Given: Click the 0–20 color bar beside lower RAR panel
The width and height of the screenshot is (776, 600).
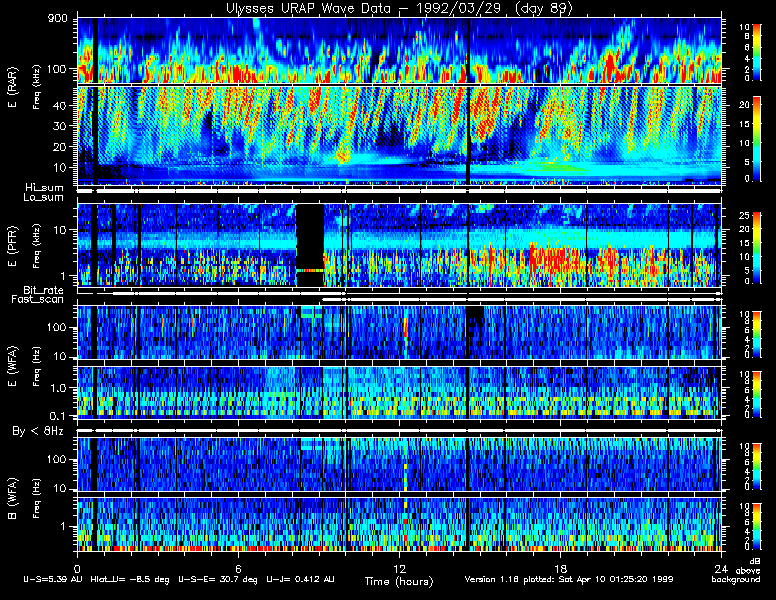Looking at the screenshot, I should [756, 139].
